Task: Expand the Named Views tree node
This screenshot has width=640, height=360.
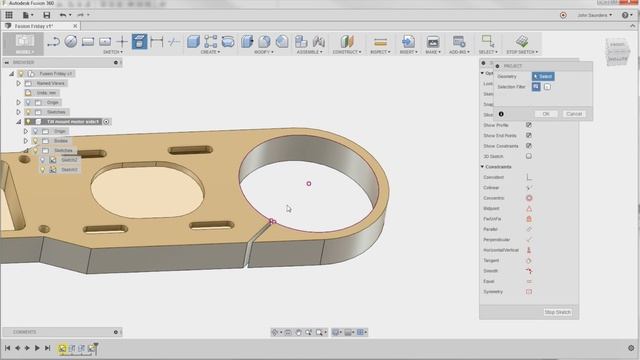Action: point(18,83)
